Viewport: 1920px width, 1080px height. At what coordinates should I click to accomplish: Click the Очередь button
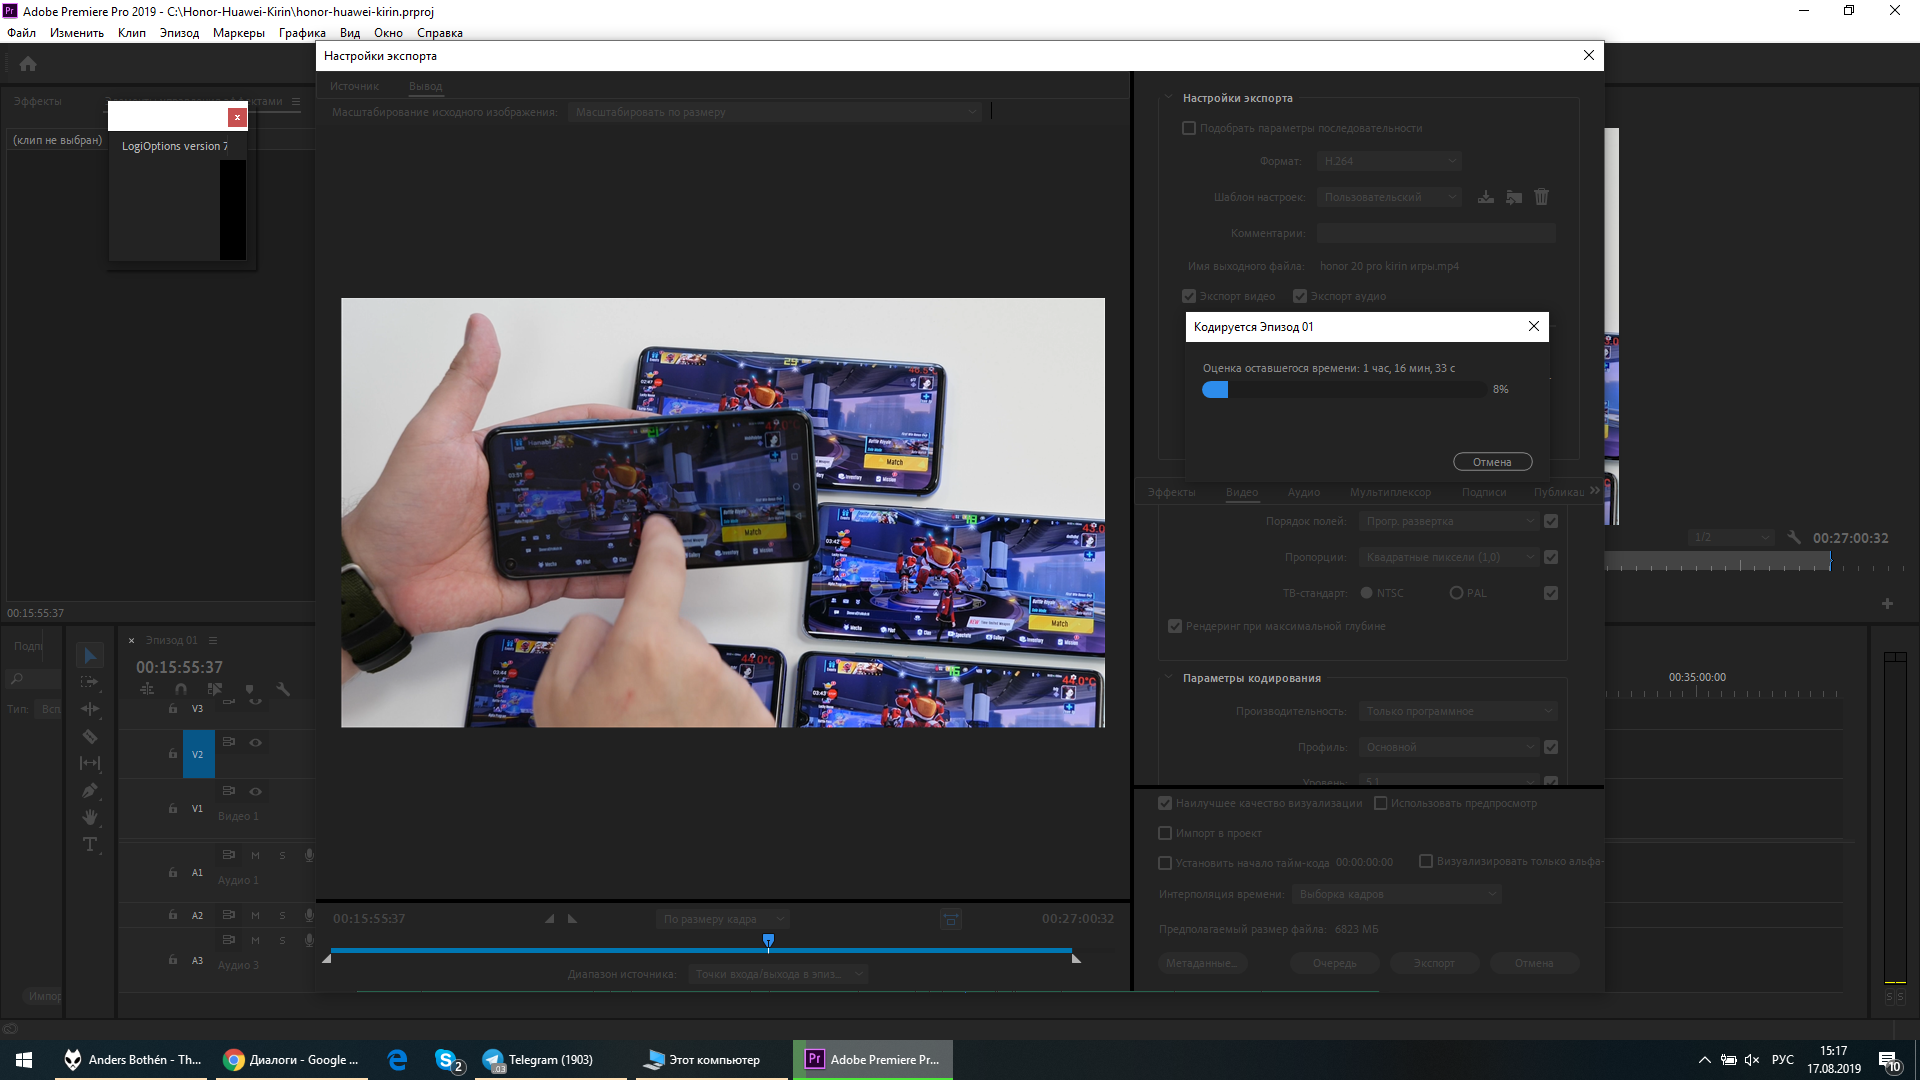1335,963
